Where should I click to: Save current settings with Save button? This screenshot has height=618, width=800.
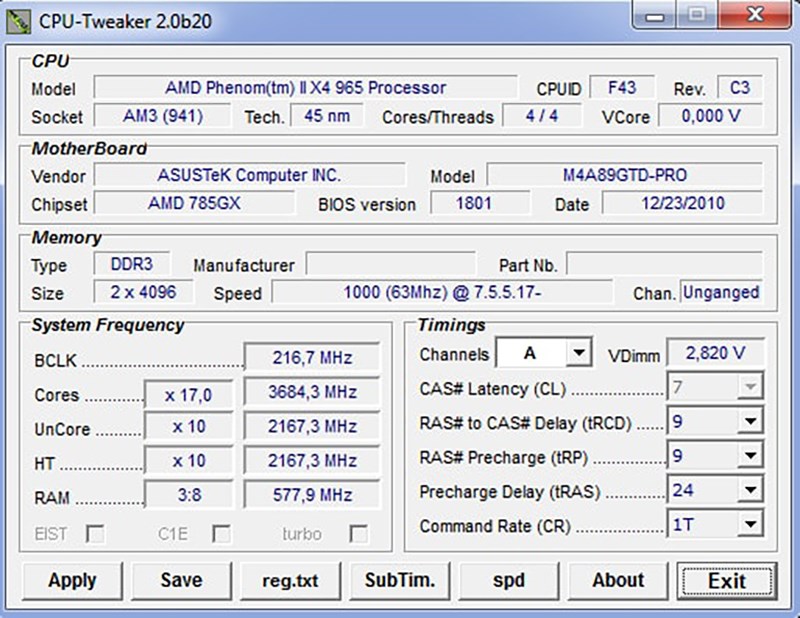(x=181, y=581)
